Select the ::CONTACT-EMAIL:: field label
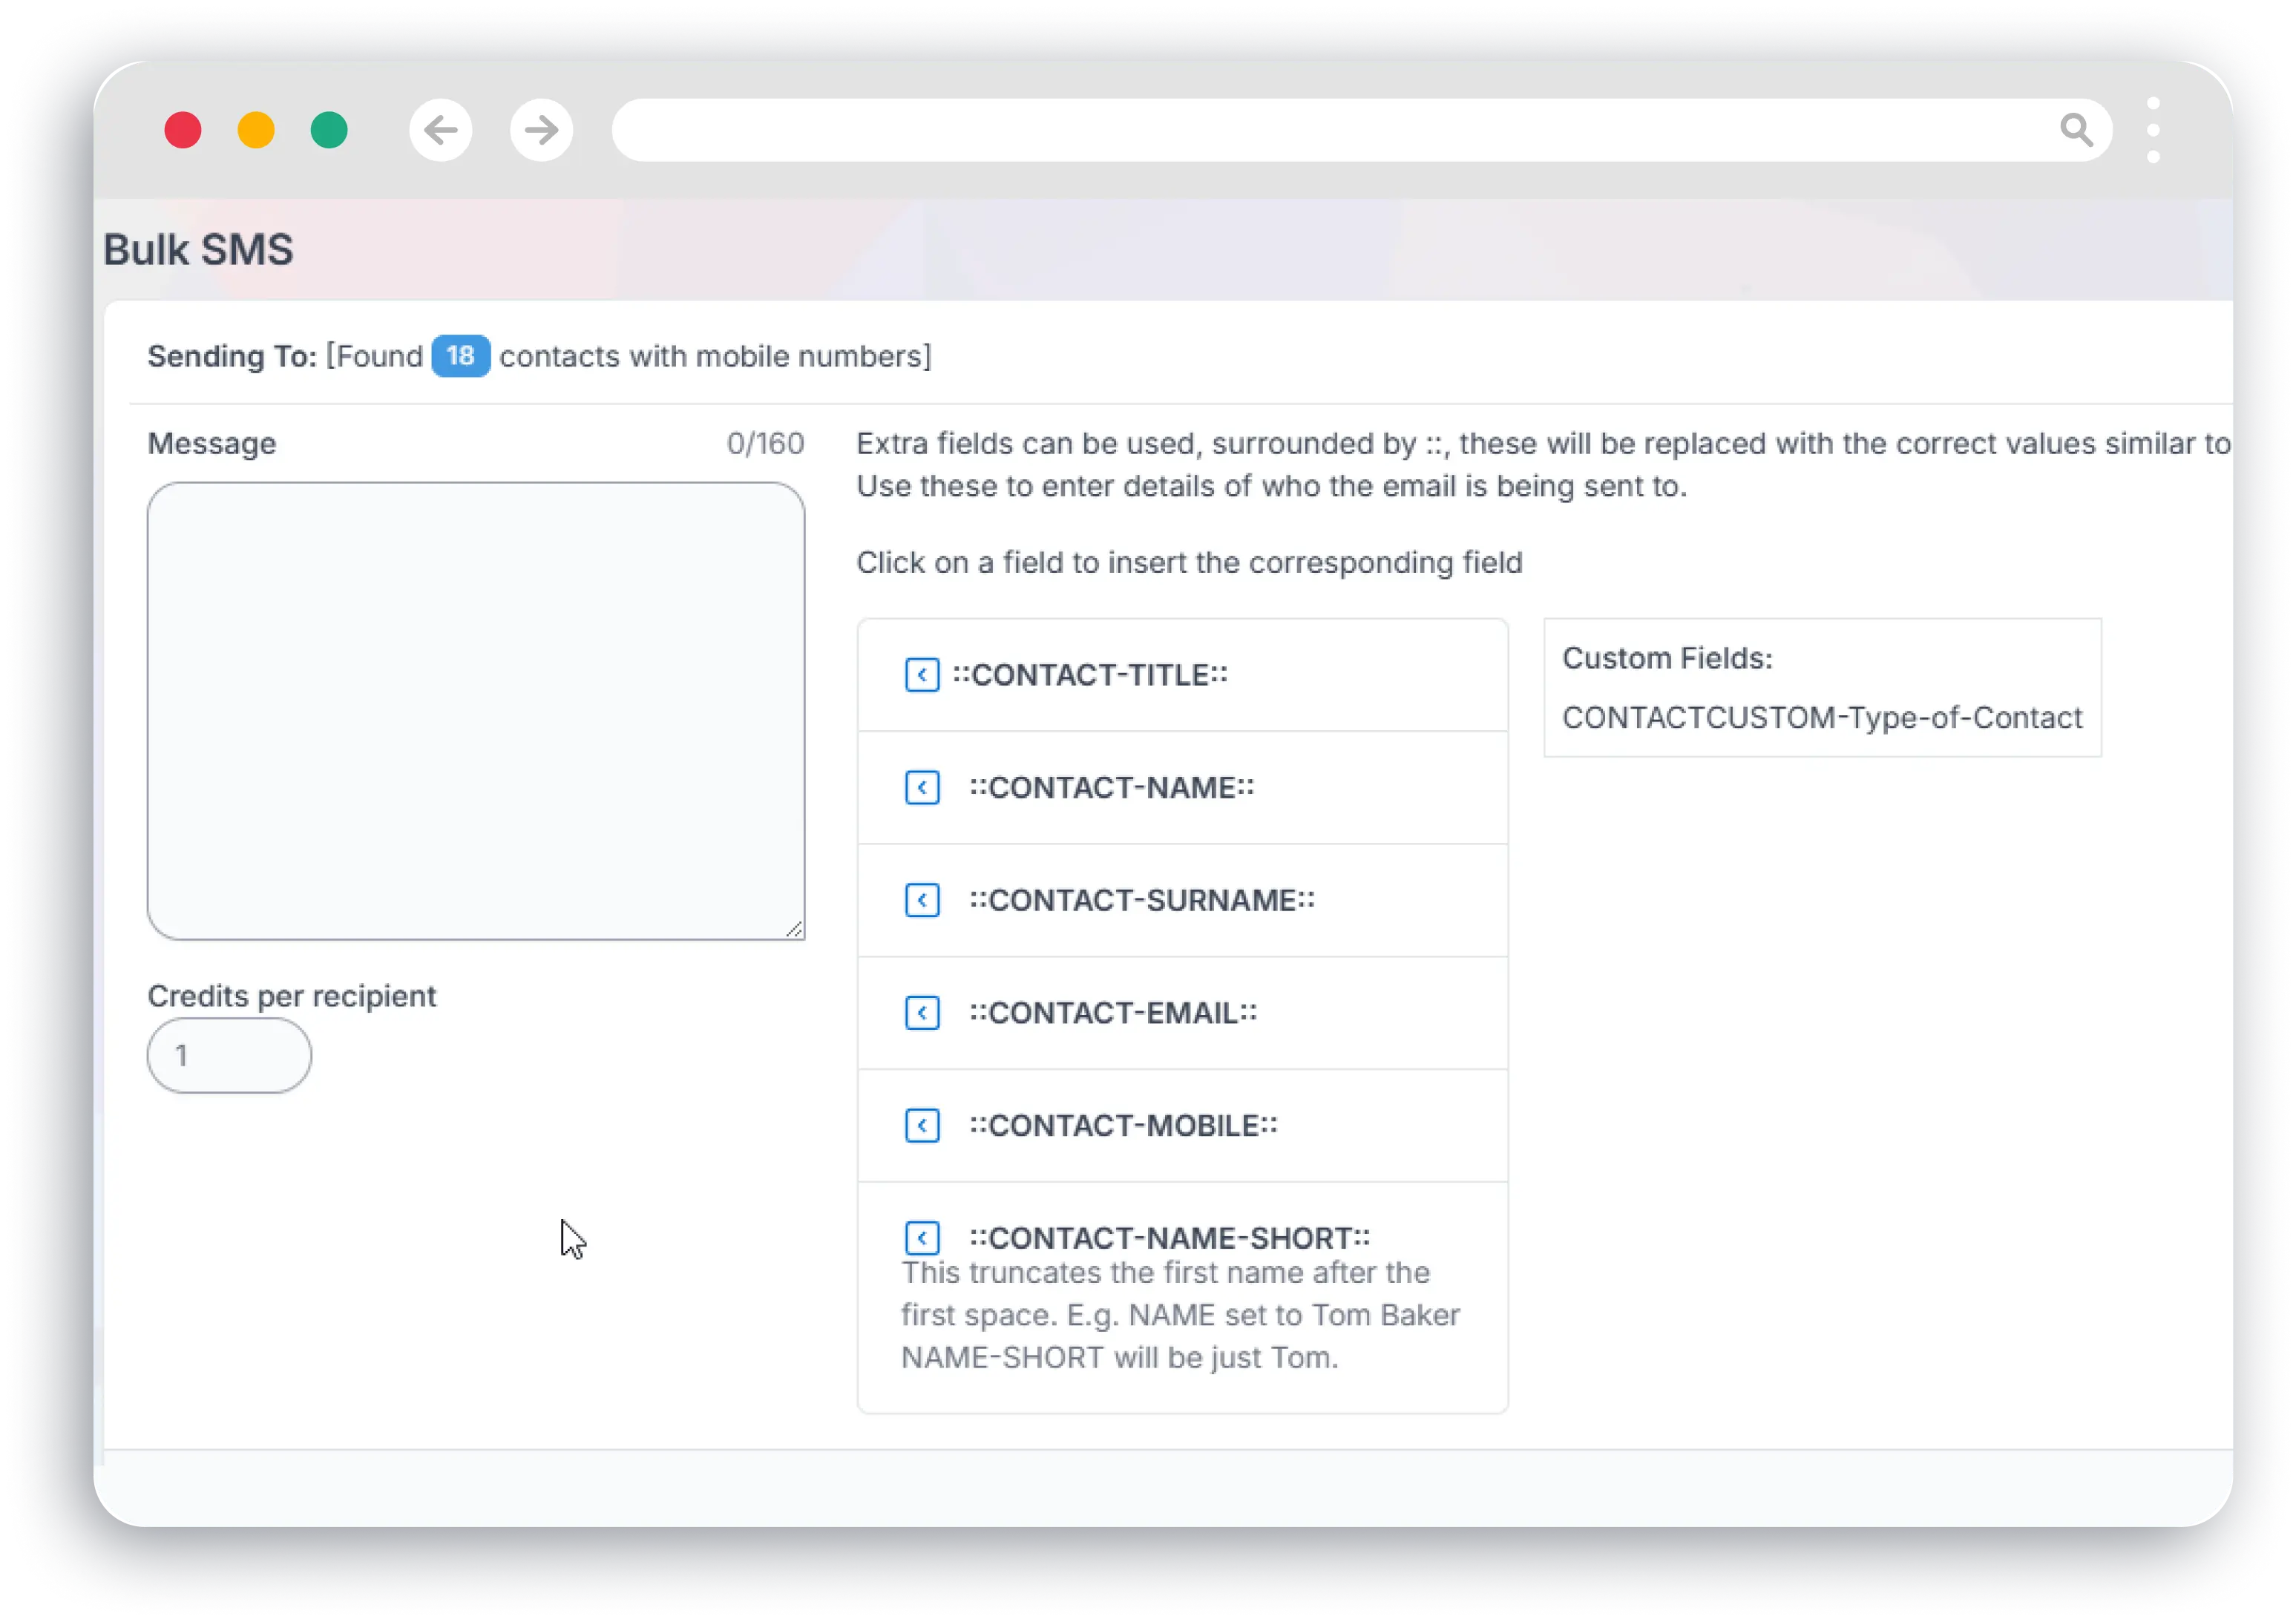The height and width of the screenshot is (1622, 2296). [1113, 1013]
